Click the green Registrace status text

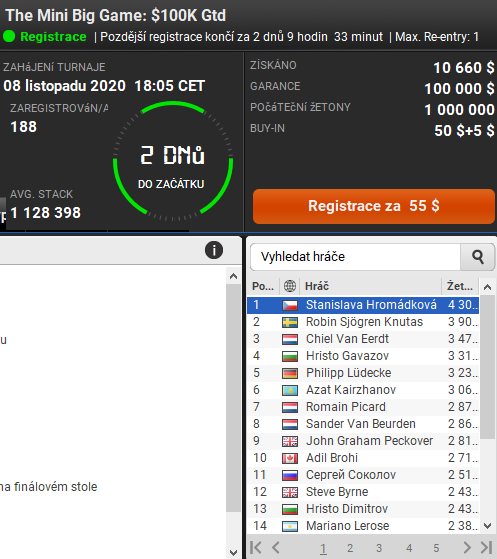click(x=53, y=36)
